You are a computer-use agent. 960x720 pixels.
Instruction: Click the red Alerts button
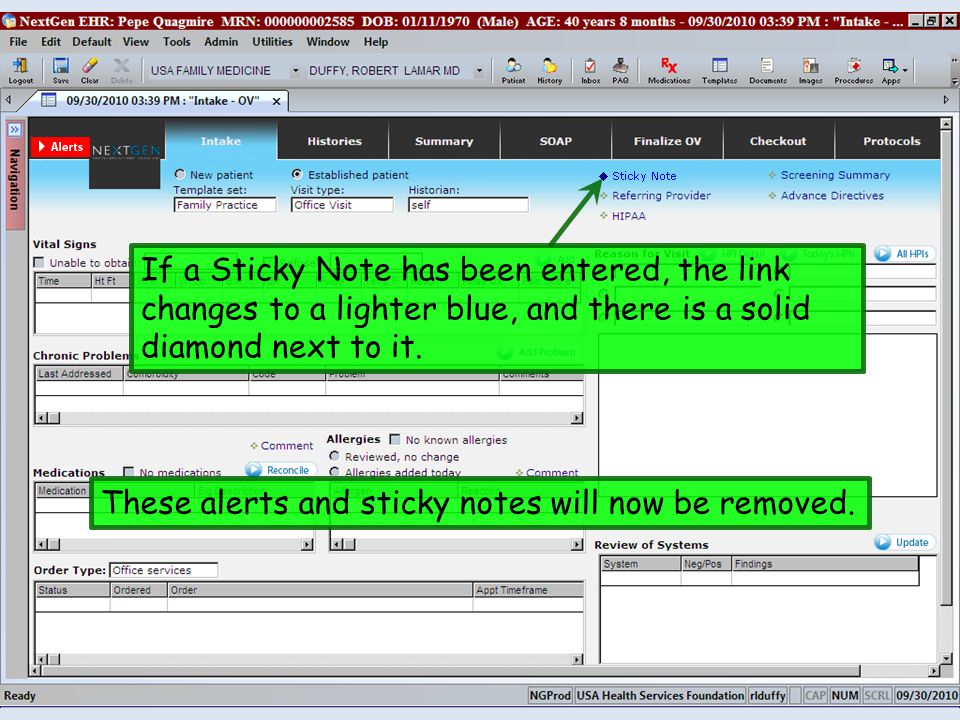[x=60, y=147]
